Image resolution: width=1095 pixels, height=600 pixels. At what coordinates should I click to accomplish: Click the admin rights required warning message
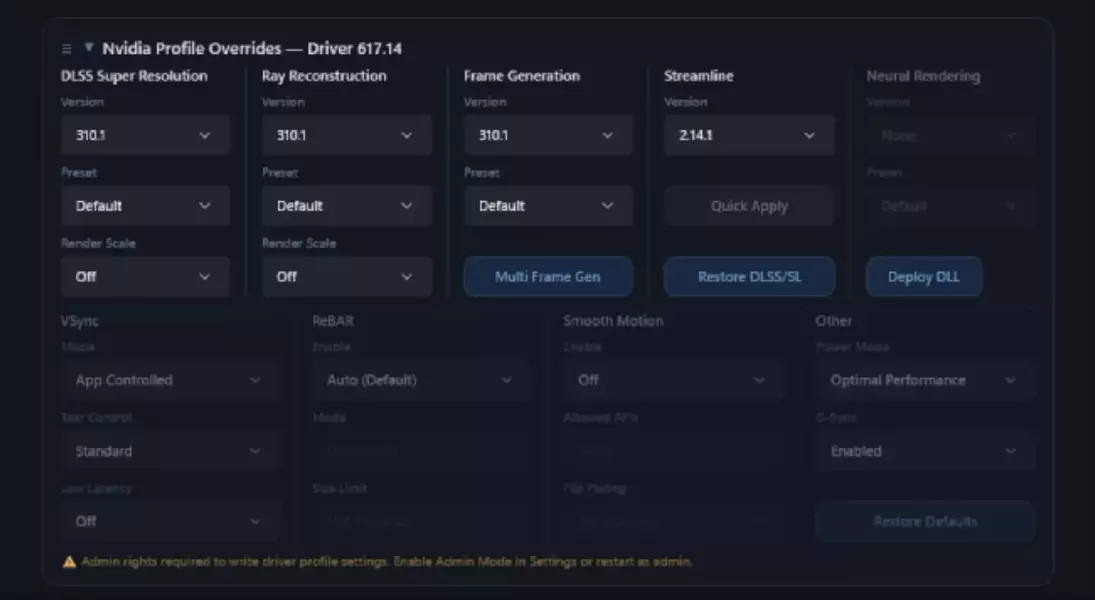pos(387,562)
